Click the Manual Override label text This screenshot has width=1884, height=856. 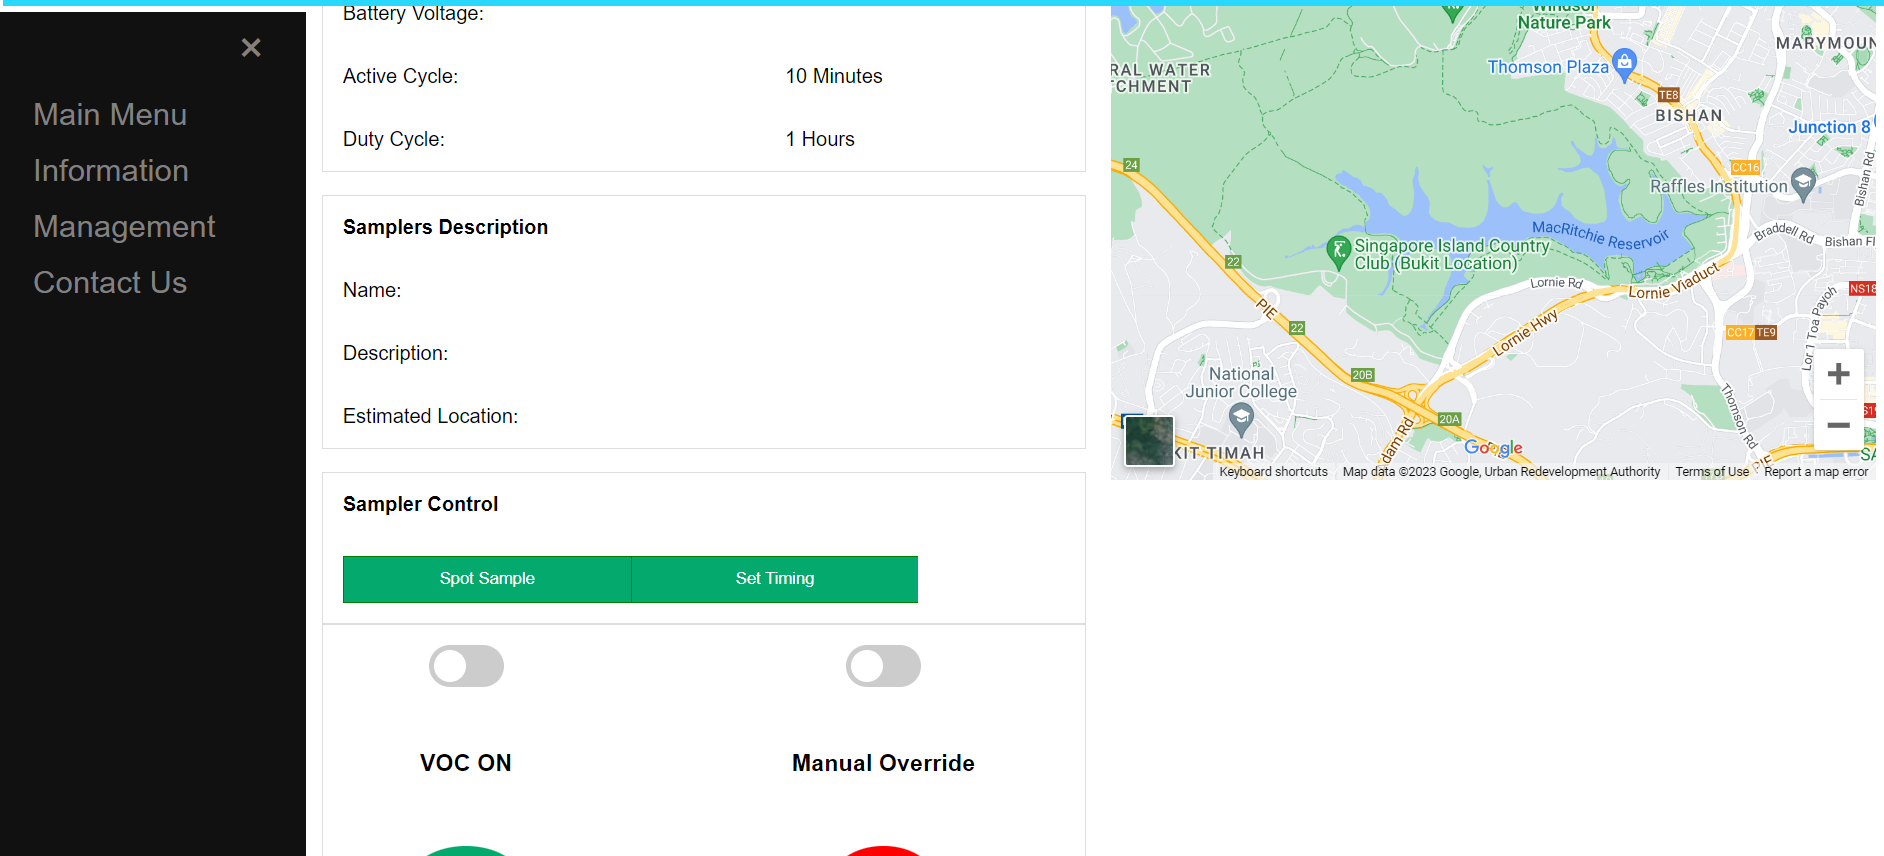[883, 763]
